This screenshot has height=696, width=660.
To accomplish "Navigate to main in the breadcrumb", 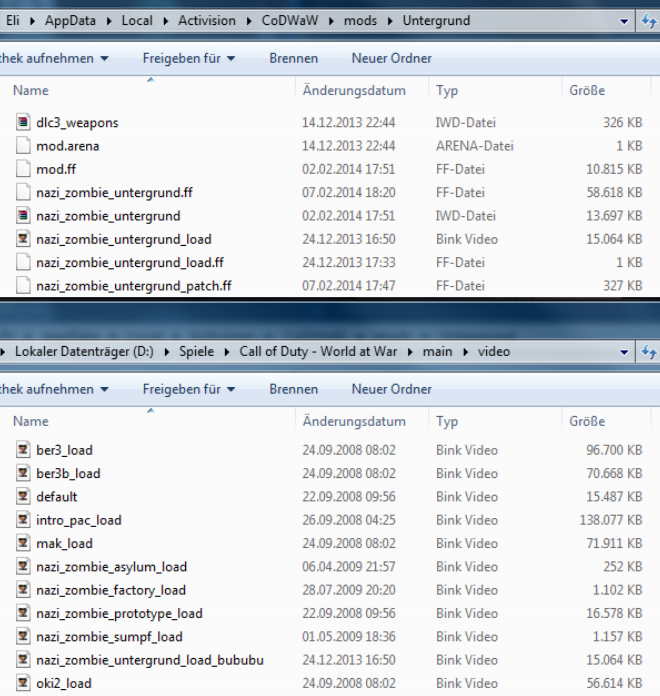I will tap(437, 352).
